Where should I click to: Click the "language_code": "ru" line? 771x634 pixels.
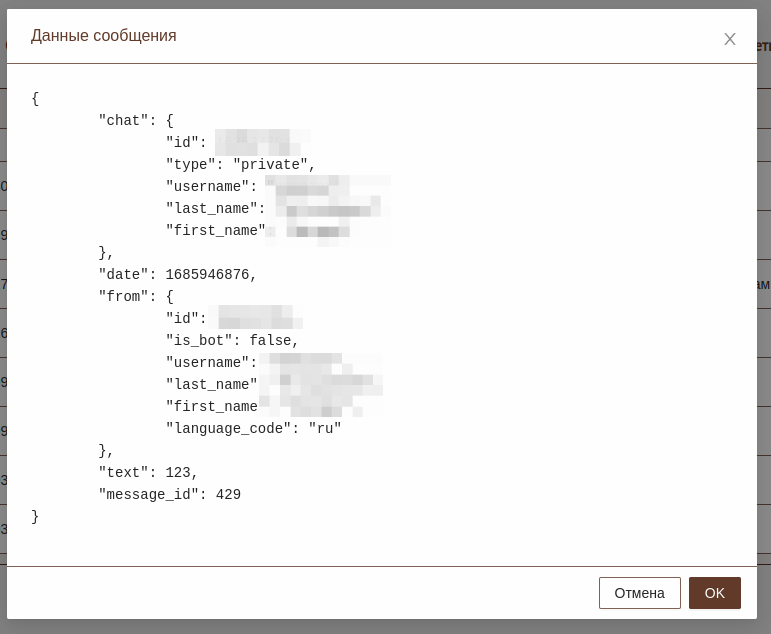[253, 429]
